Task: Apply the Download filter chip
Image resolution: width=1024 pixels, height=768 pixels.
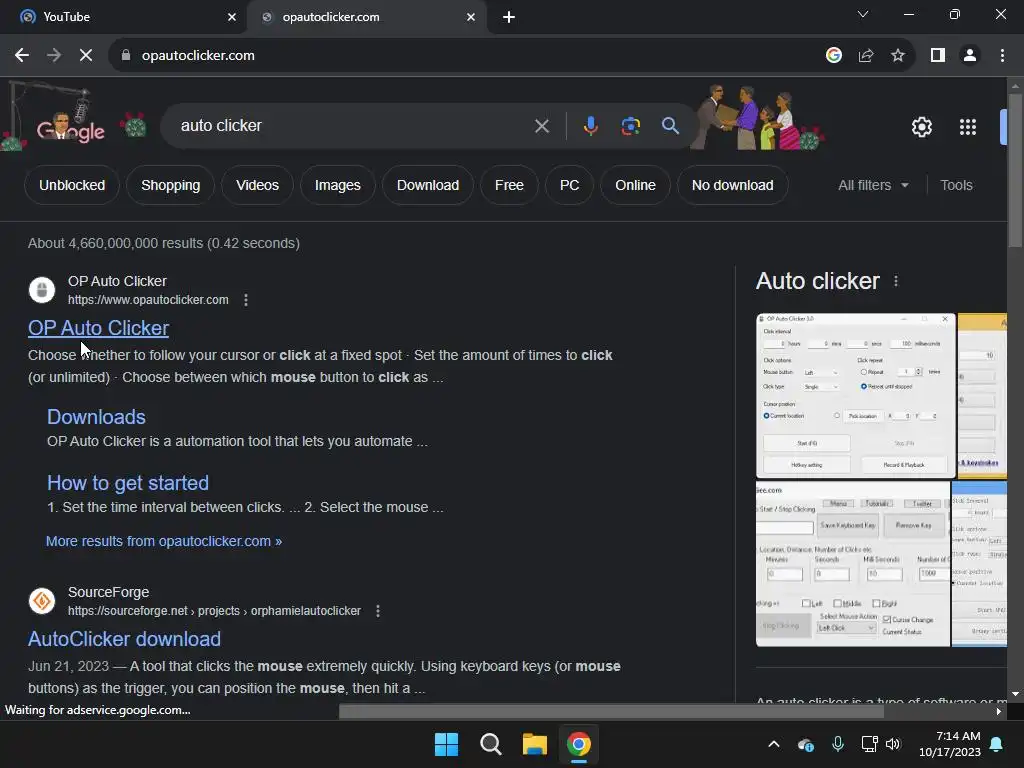Action: 428,185
